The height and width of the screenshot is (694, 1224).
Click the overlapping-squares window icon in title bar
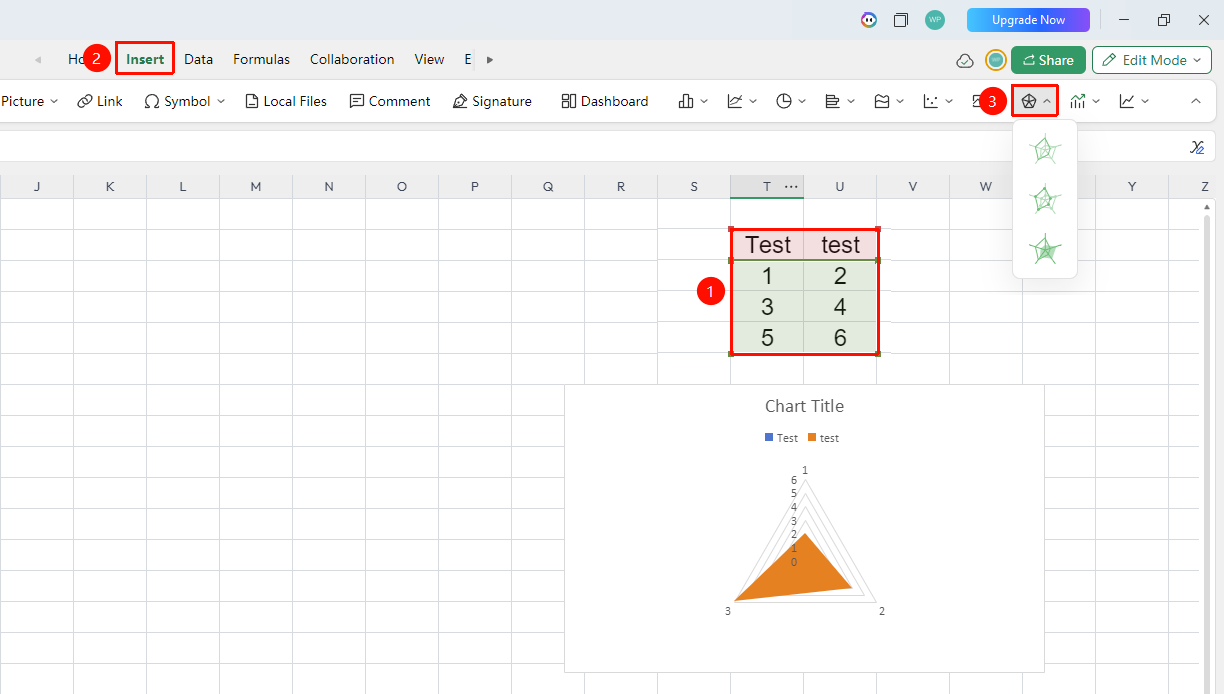[901, 20]
